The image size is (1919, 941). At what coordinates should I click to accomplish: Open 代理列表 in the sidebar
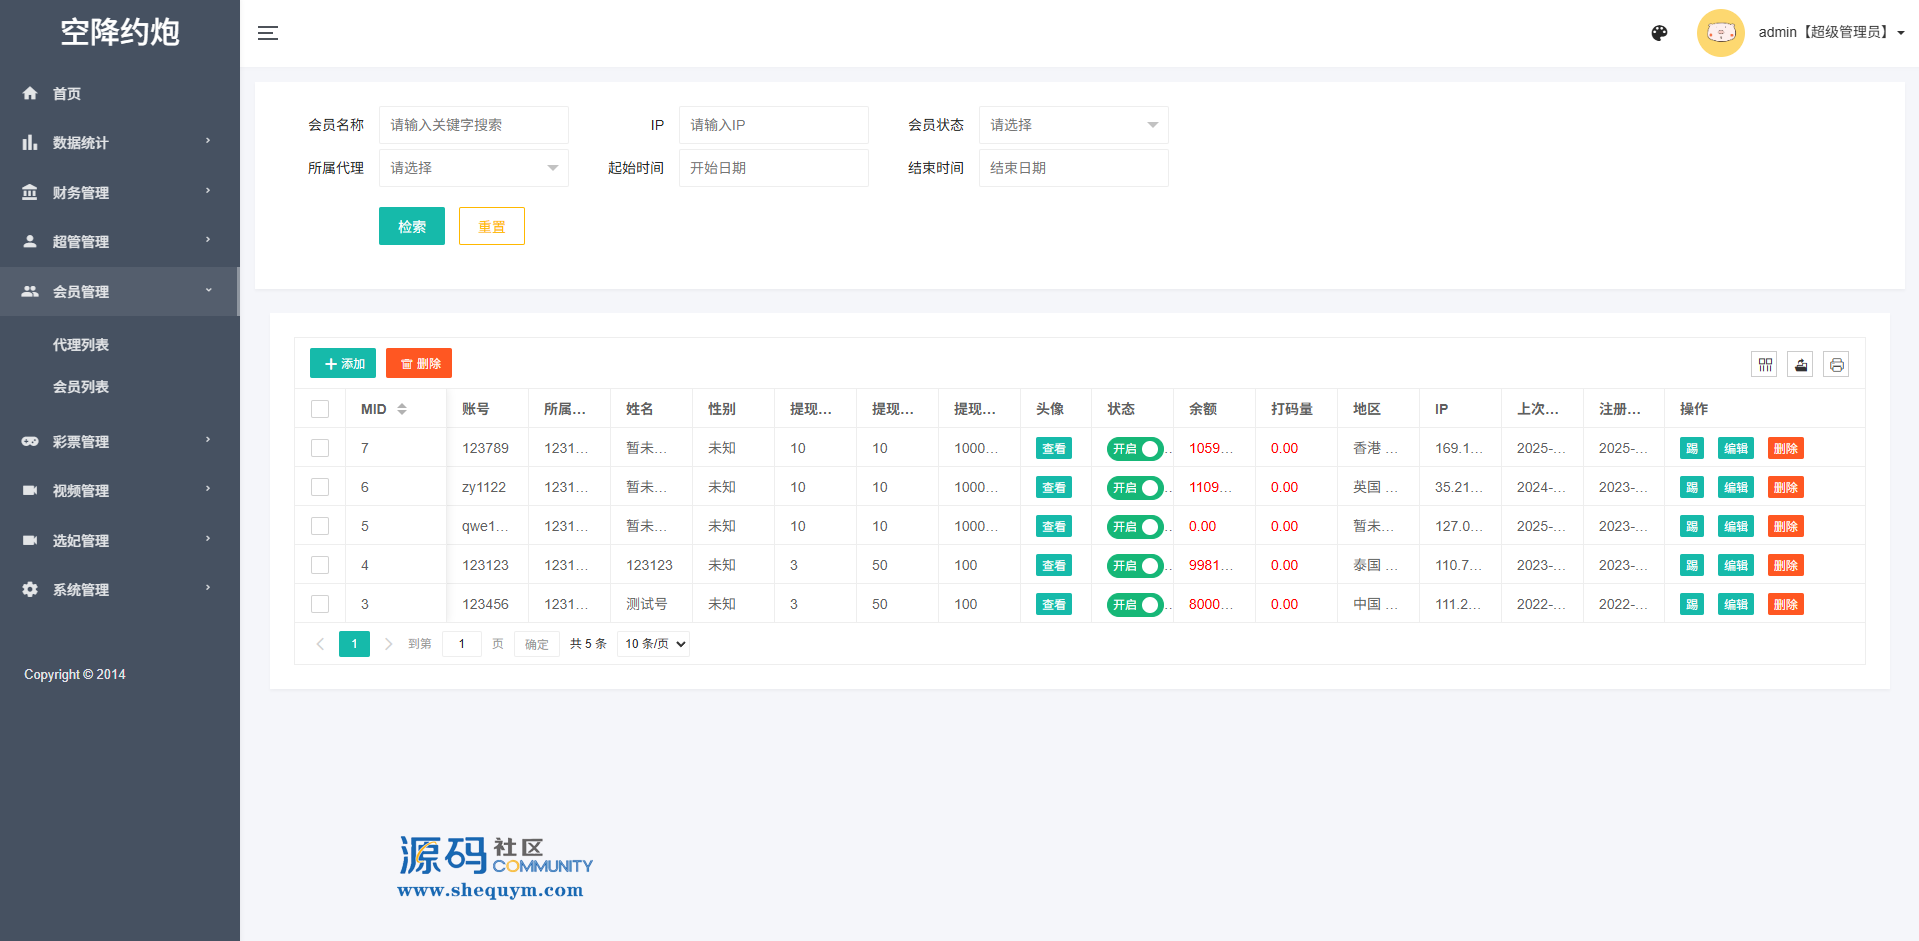(x=81, y=345)
